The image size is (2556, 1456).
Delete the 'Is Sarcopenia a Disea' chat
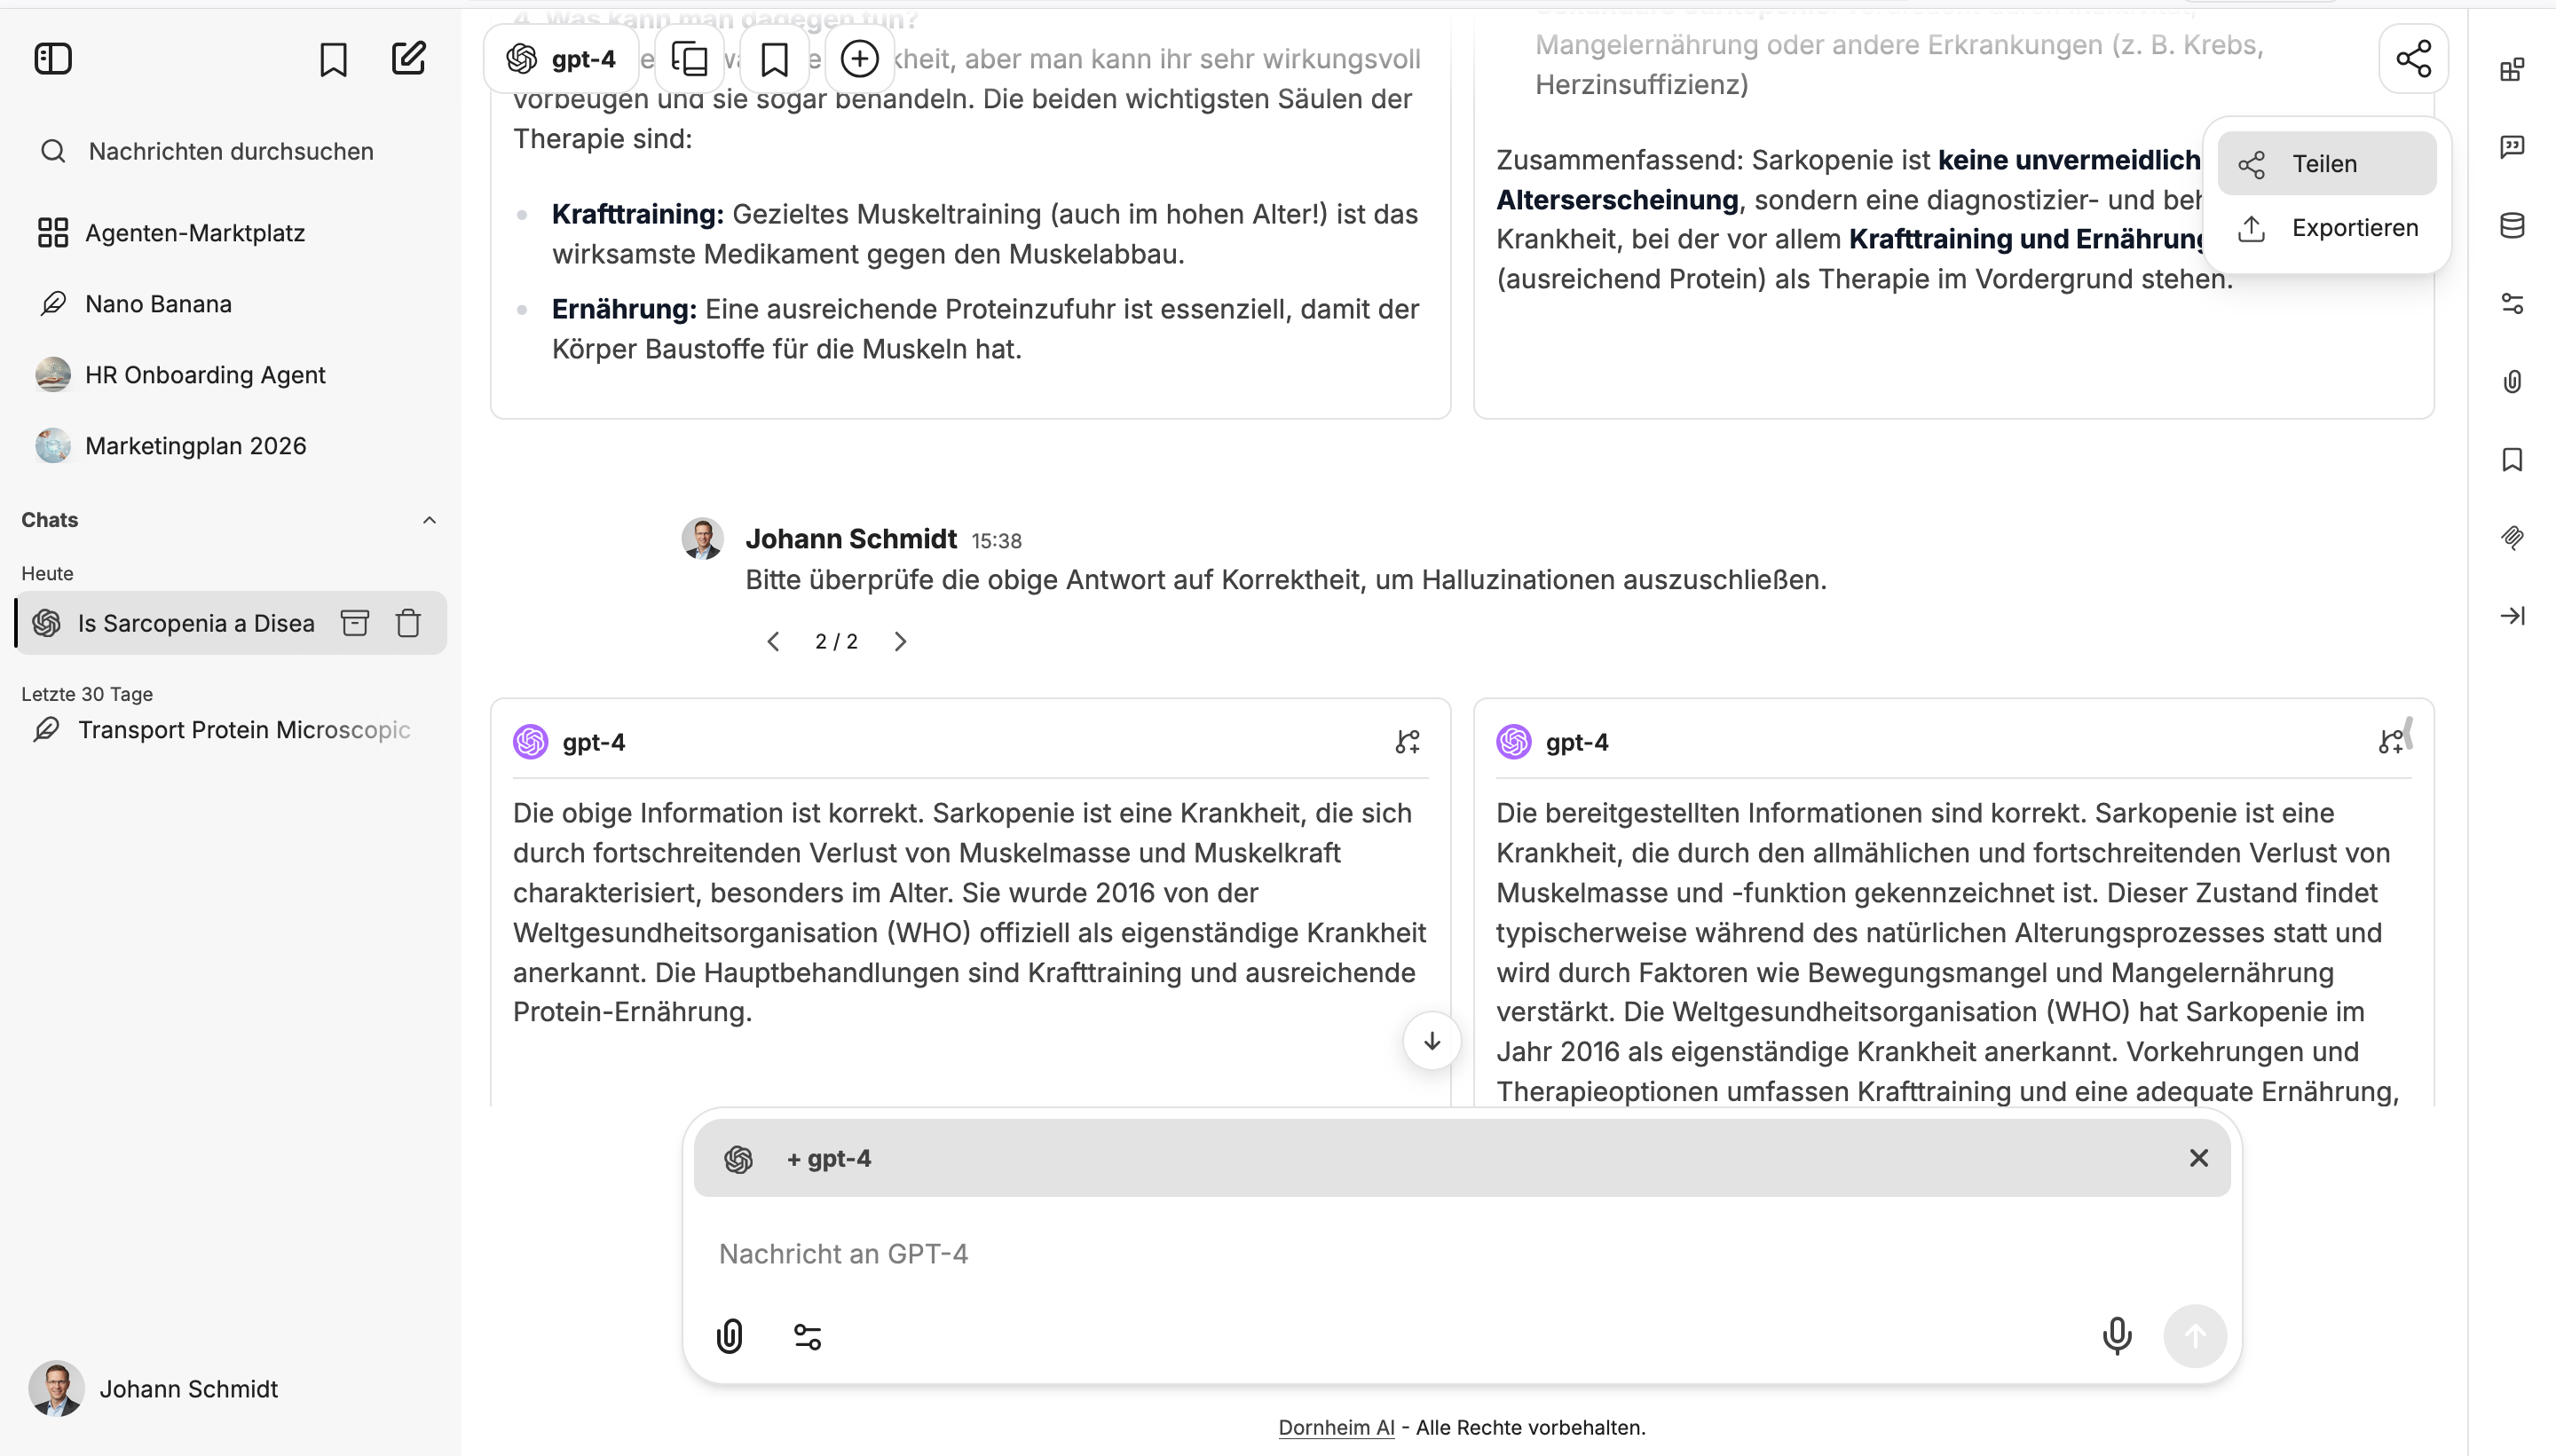click(408, 622)
